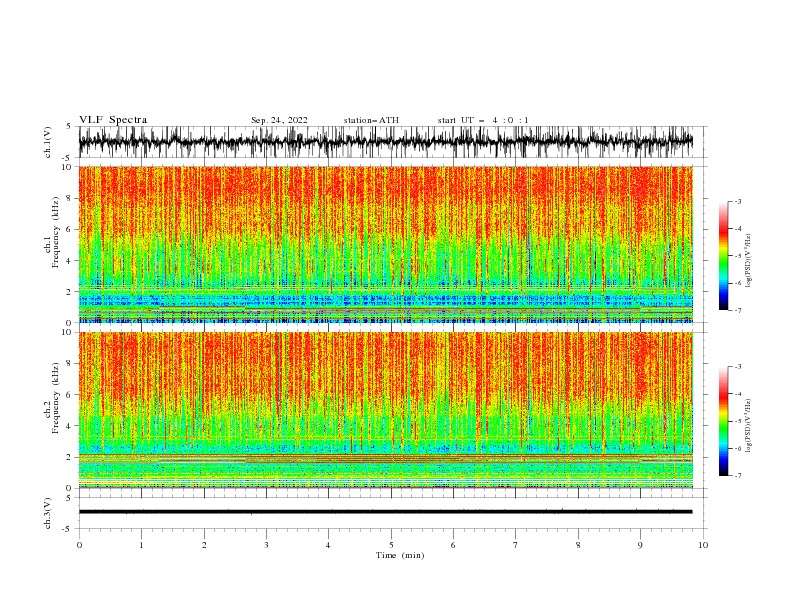
Task: Click the time axis tick label "10"
Action: [x=703, y=545]
